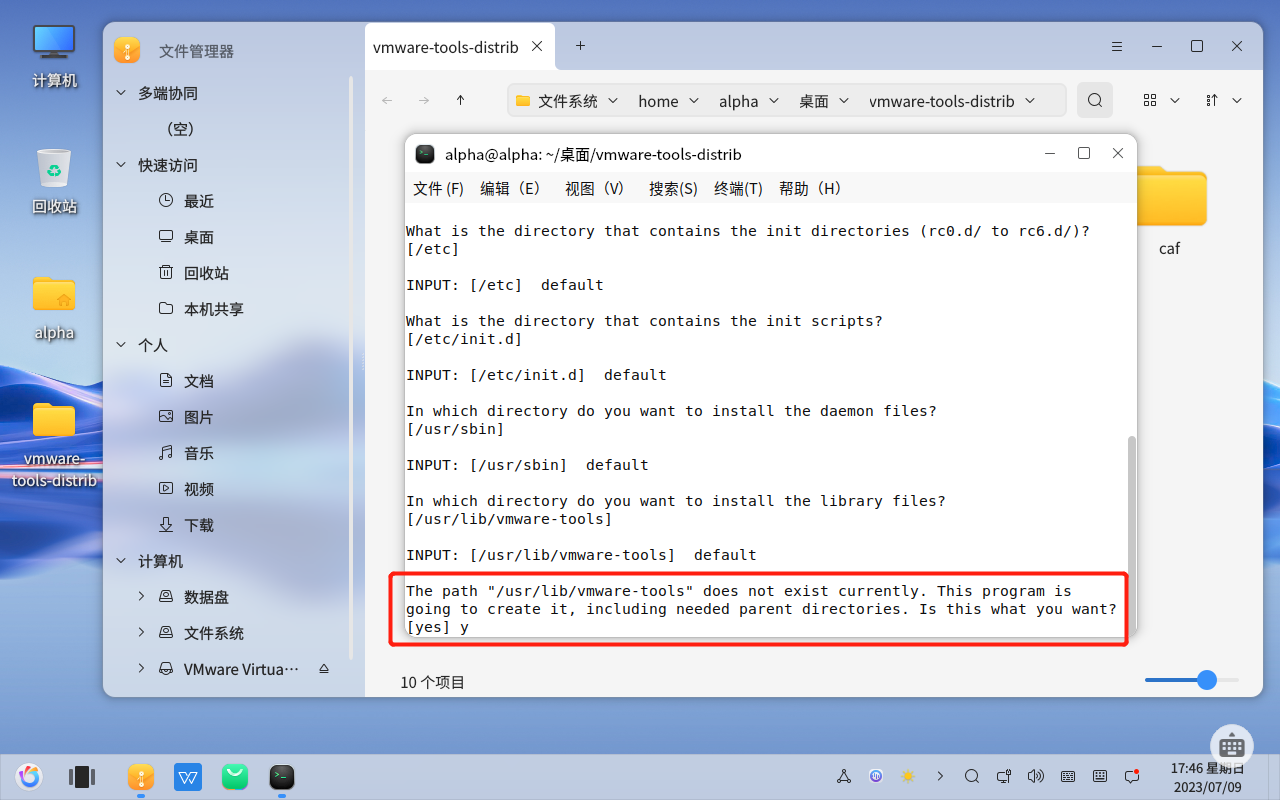Expand VMware Virtual drive tree node
This screenshot has height=800, width=1280.
[x=141, y=669]
